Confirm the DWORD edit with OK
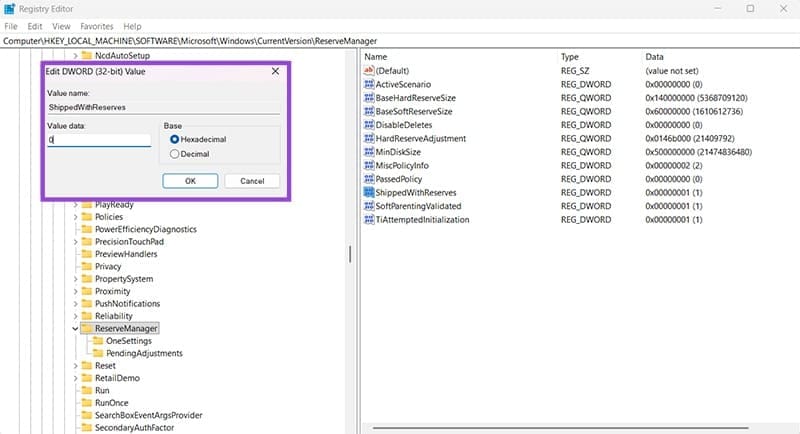 190,181
